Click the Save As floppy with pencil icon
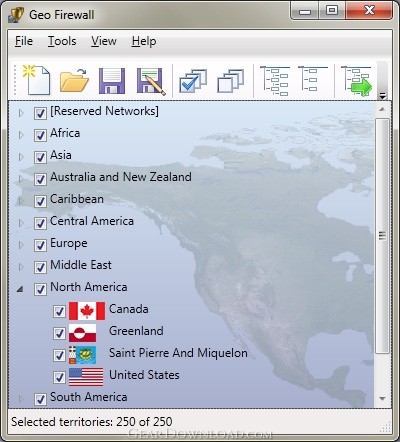This screenshot has height=442, width=400. [151, 81]
